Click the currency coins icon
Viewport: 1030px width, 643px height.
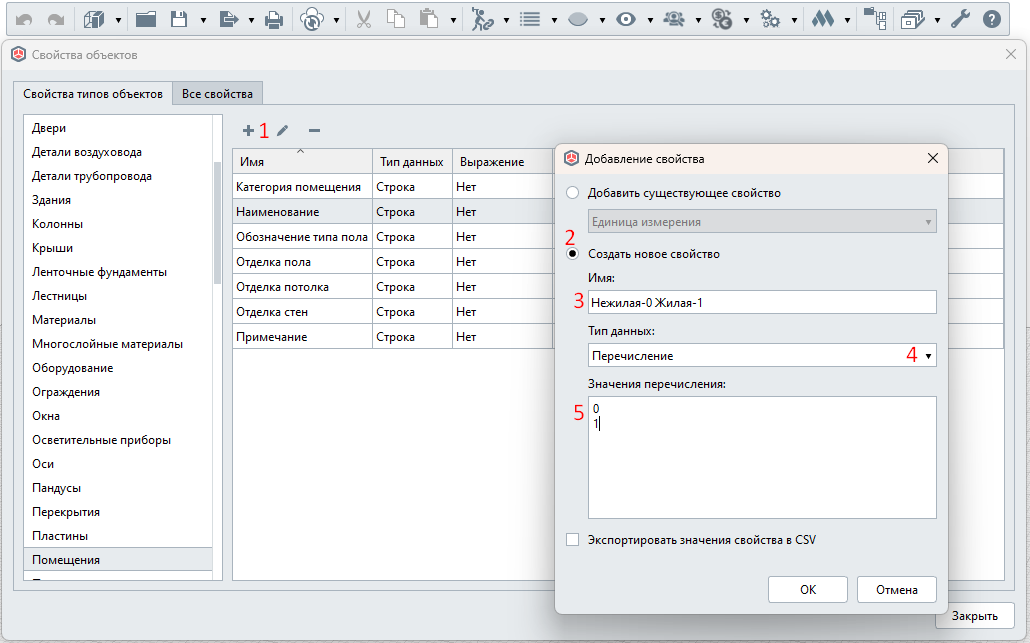pyautogui.click(x=722, y=20)
